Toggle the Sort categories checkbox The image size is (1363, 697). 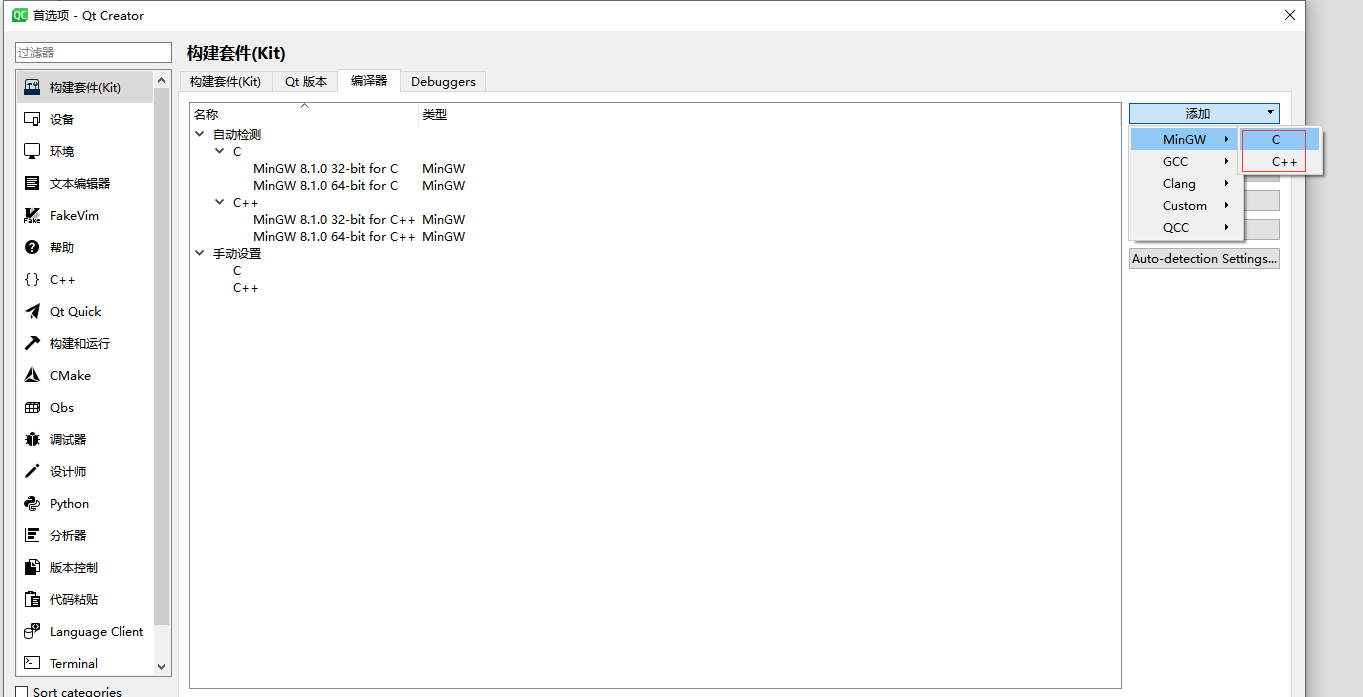(22, 692)
